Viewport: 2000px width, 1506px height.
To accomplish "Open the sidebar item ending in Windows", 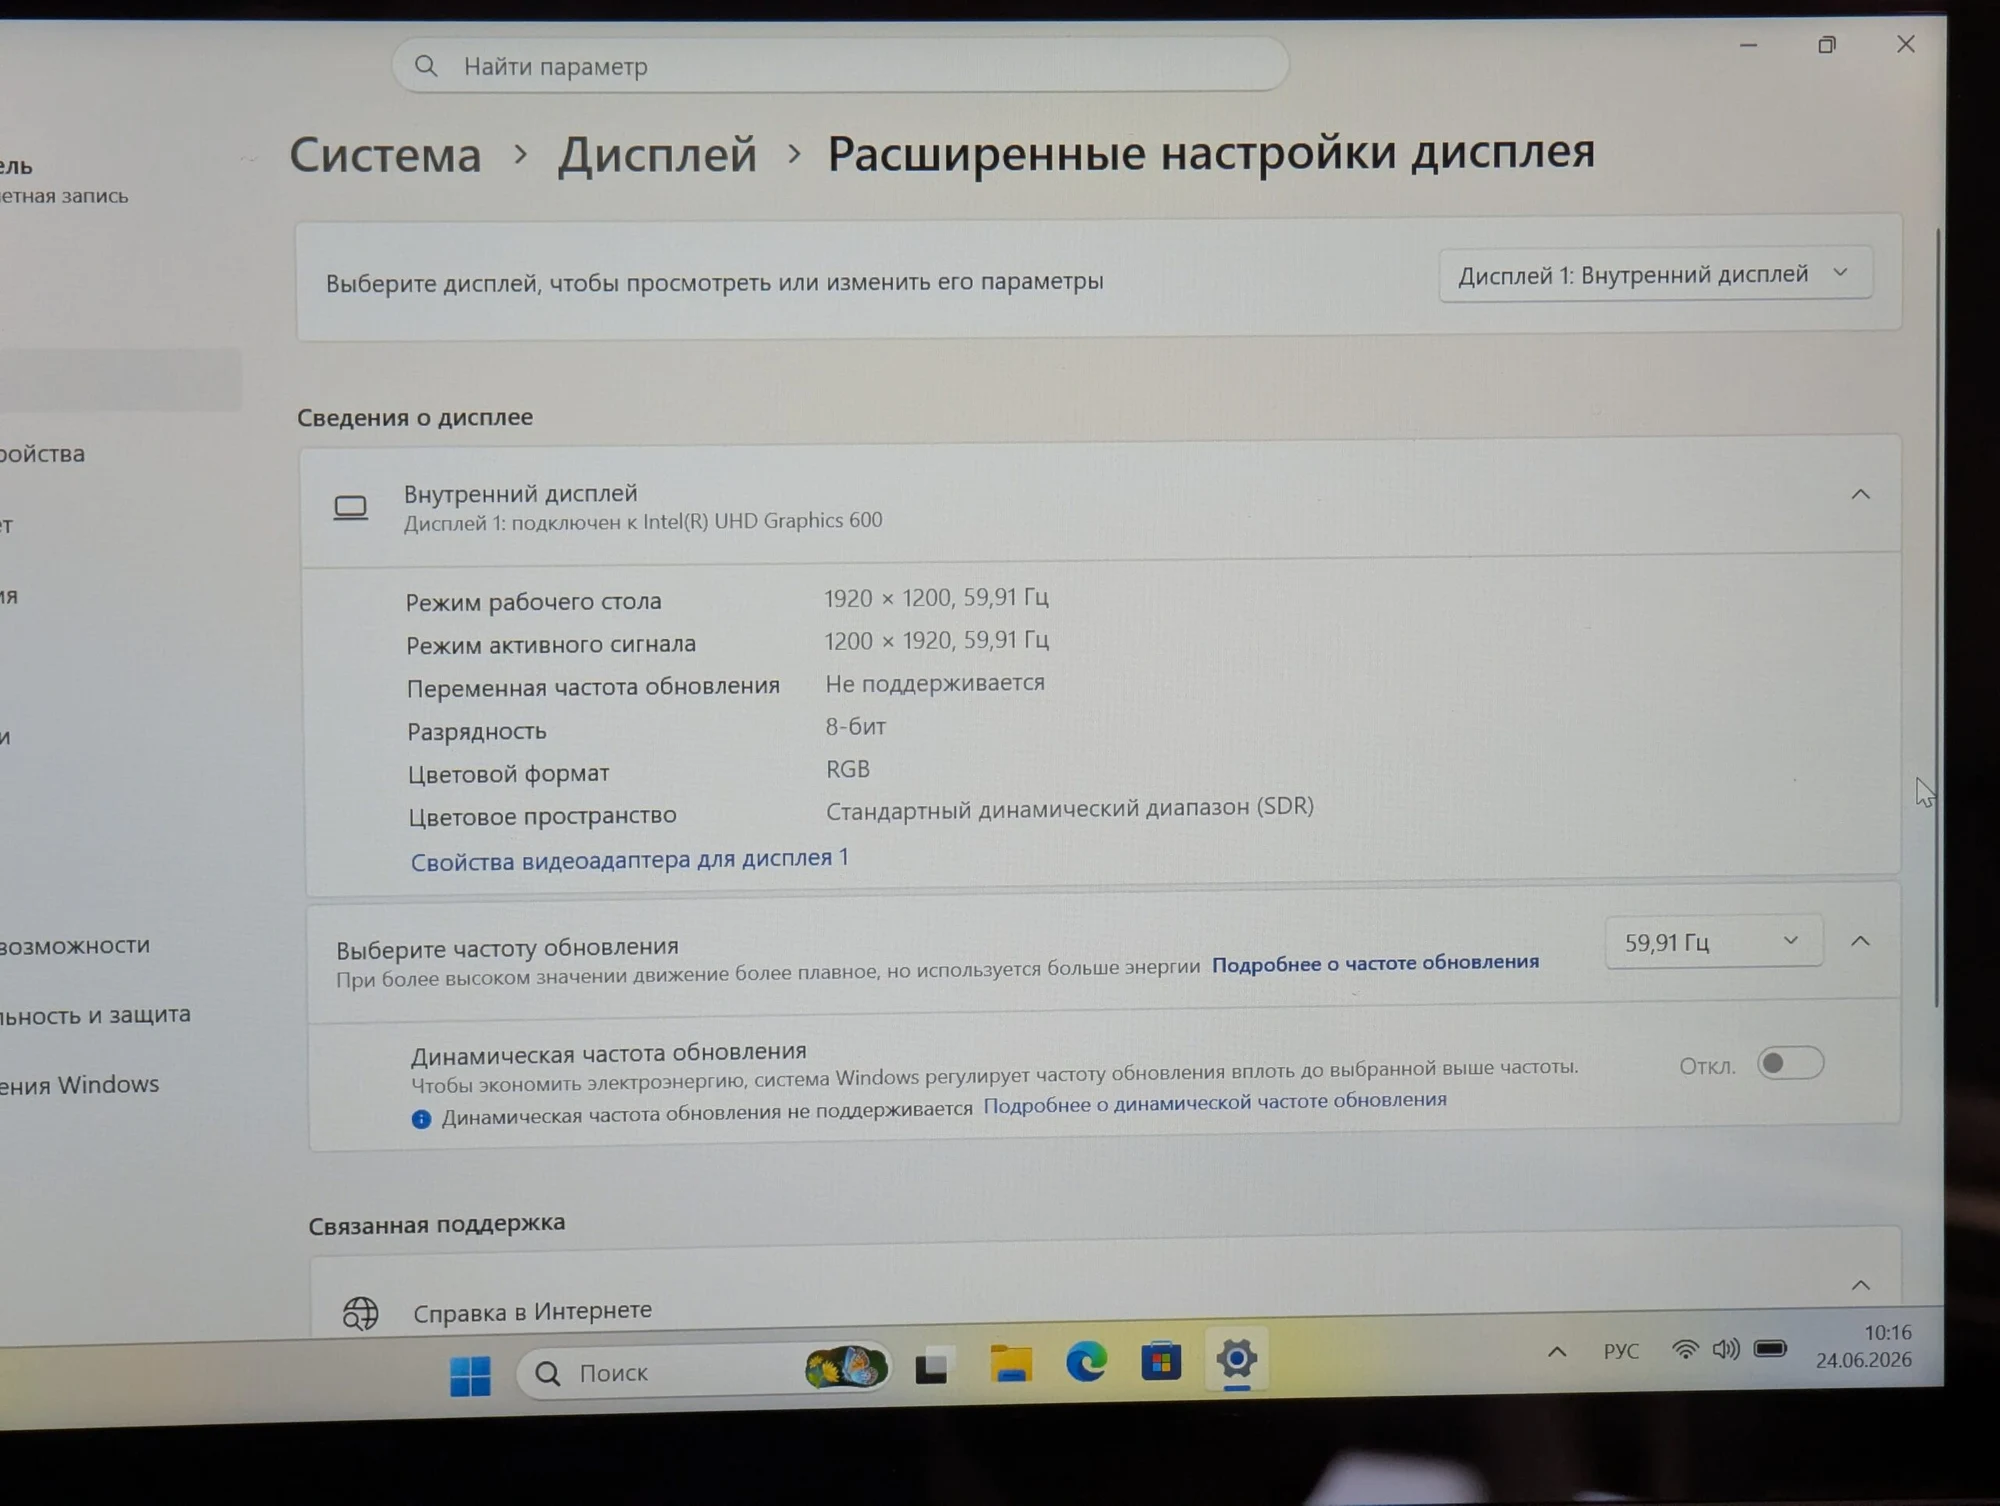I will coord(79,1085).
